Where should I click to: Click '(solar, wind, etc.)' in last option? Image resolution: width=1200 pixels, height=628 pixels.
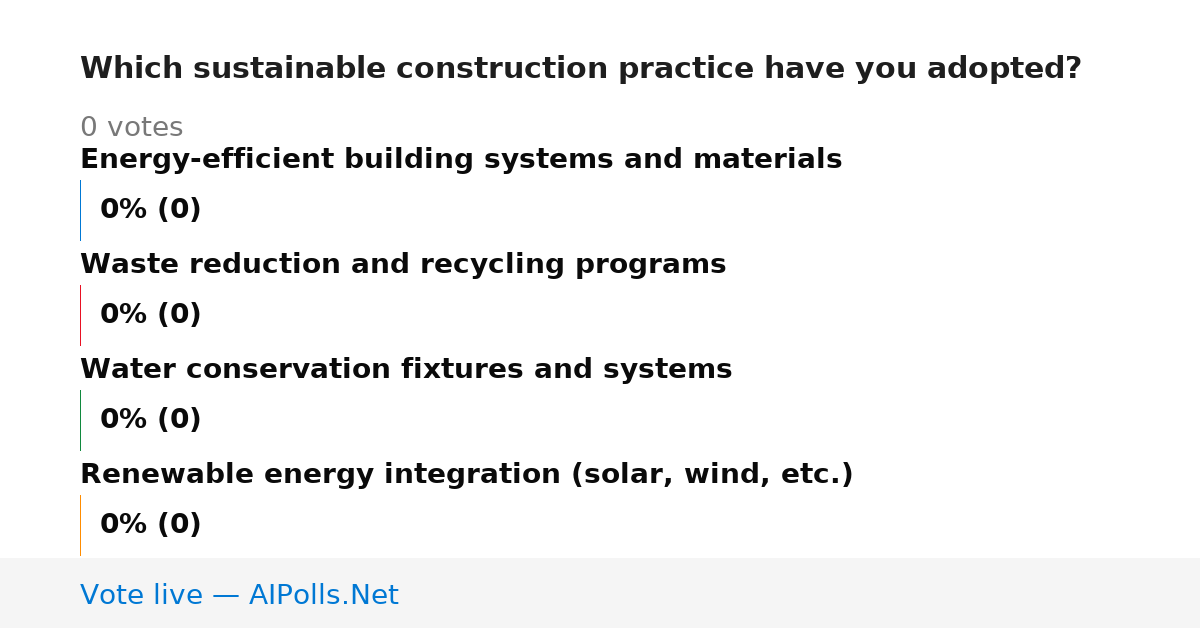tap(712, 475)
